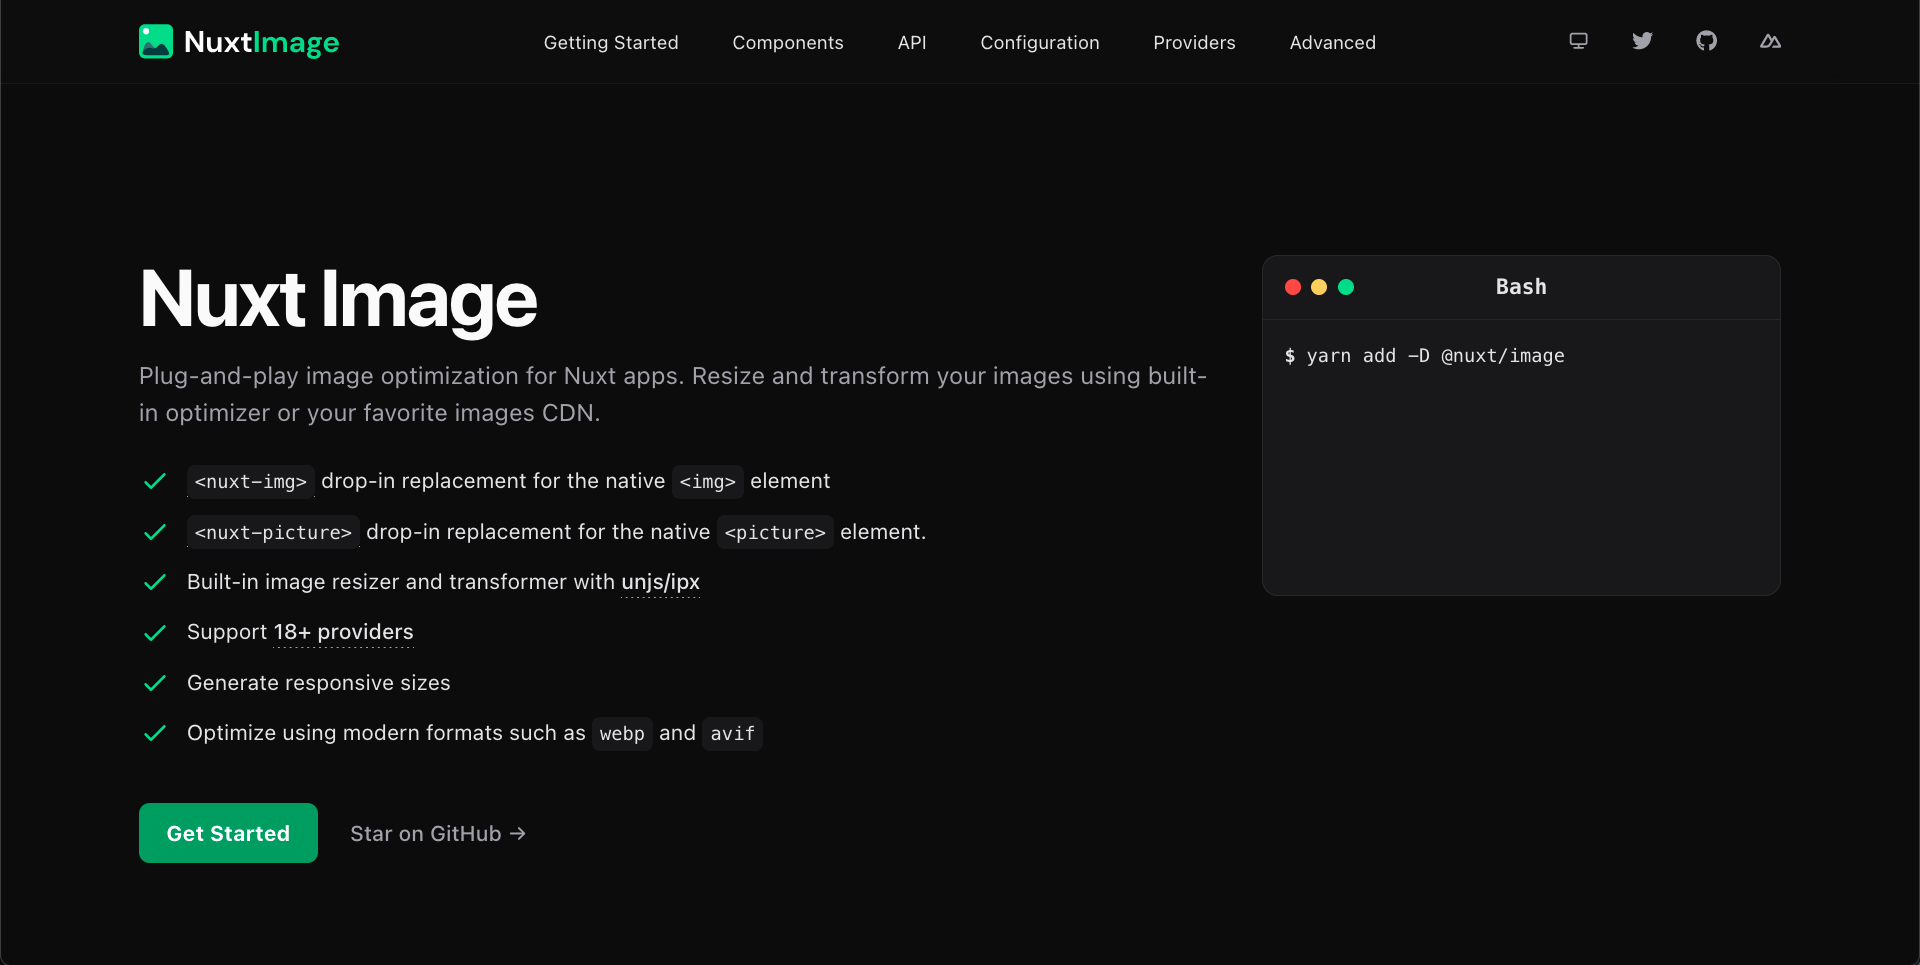This screenshot has width=1920, height=965.
Task: Click the Plug-and-play description paragraph
Action: tap(673, 394)
